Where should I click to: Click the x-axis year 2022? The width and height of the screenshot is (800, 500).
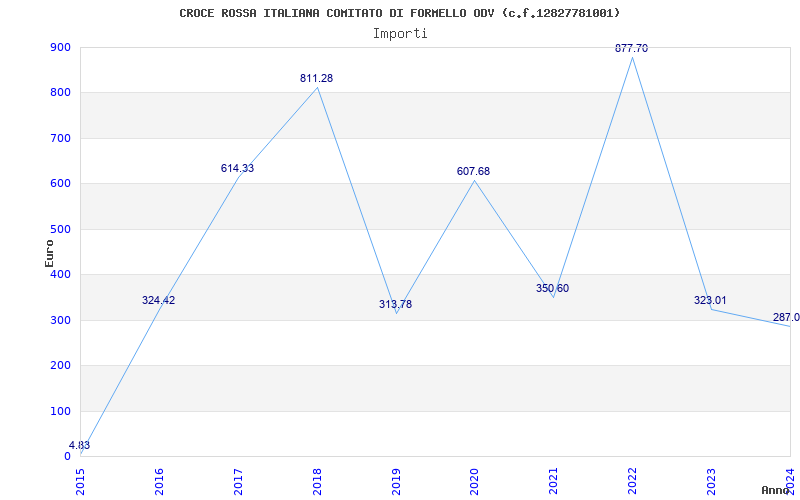click(632, 481)
